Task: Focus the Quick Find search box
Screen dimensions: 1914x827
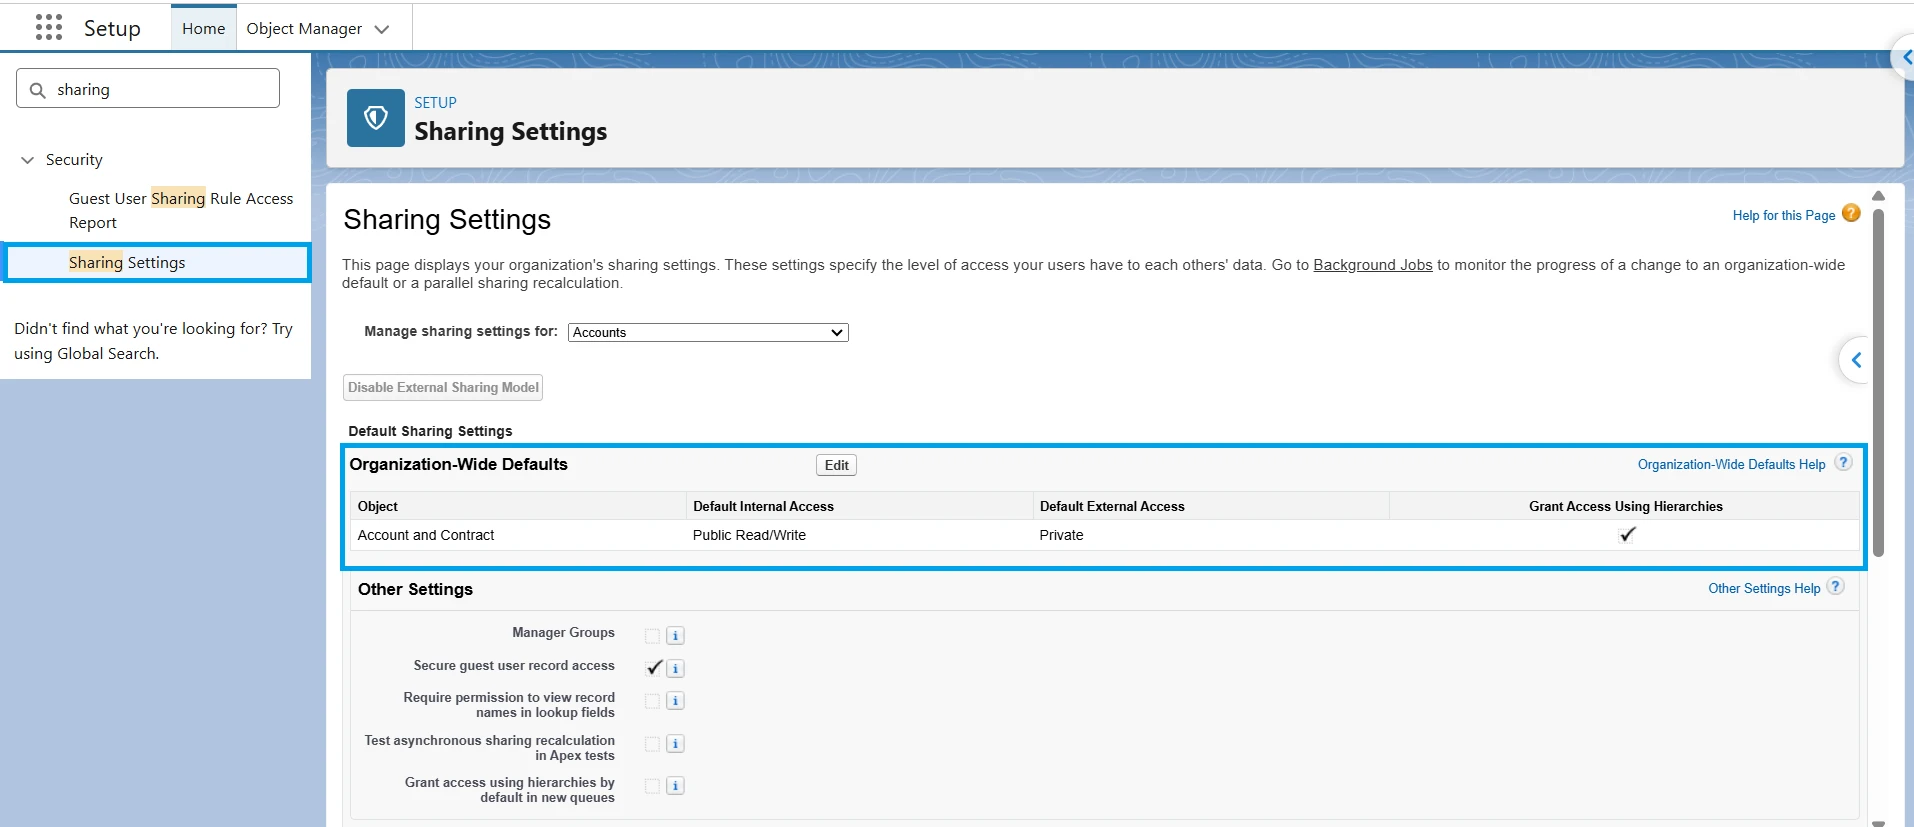Action: click(148, 88)
